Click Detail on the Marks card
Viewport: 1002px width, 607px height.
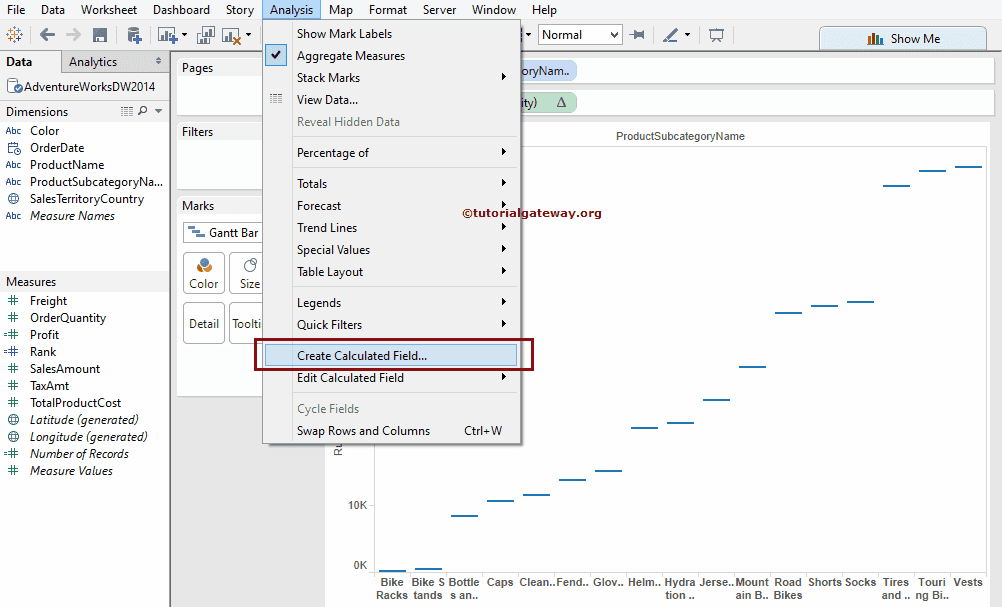203,322
